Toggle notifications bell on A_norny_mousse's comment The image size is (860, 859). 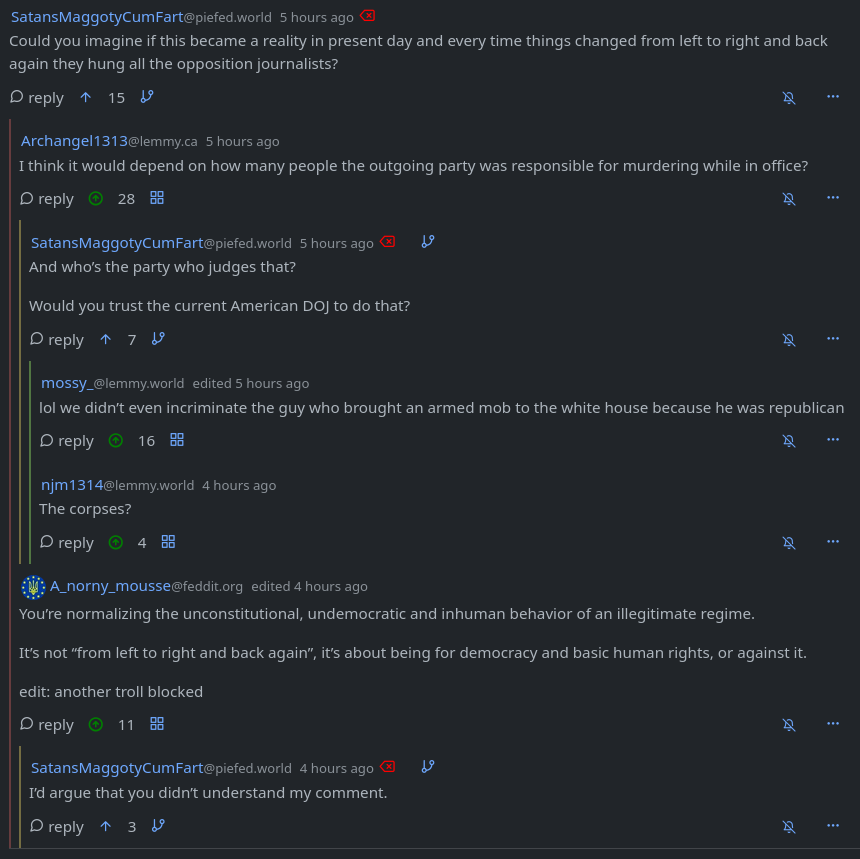[x=789, y=724]
